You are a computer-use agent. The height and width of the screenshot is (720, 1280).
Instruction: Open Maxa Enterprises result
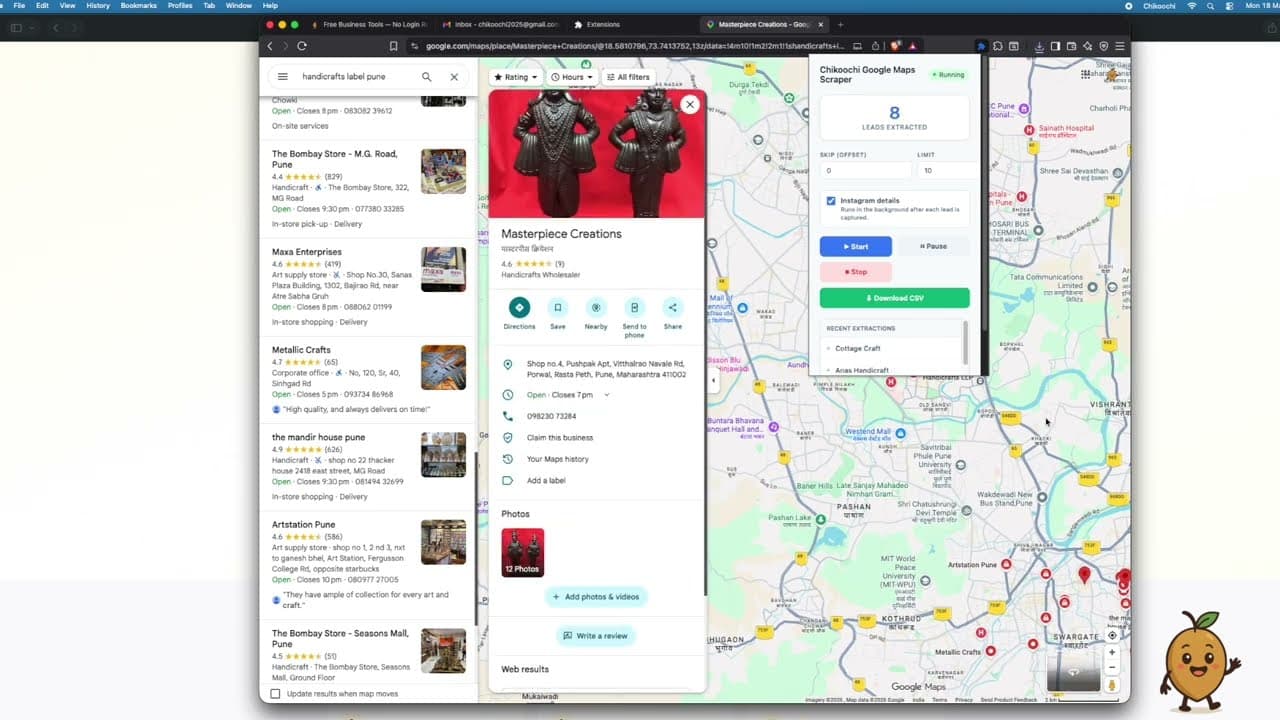tap(368, 287)
